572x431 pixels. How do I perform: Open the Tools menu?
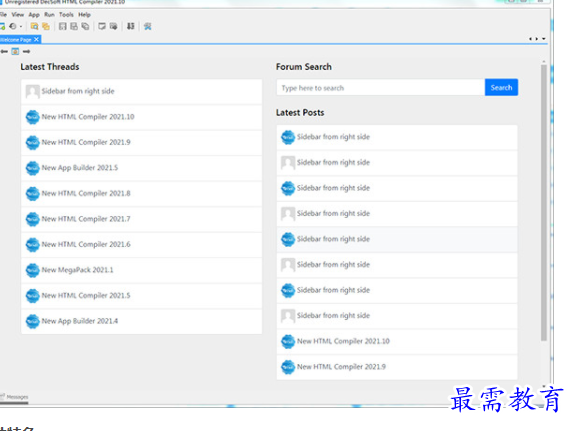pyautogui.click(x=66, y=15)
